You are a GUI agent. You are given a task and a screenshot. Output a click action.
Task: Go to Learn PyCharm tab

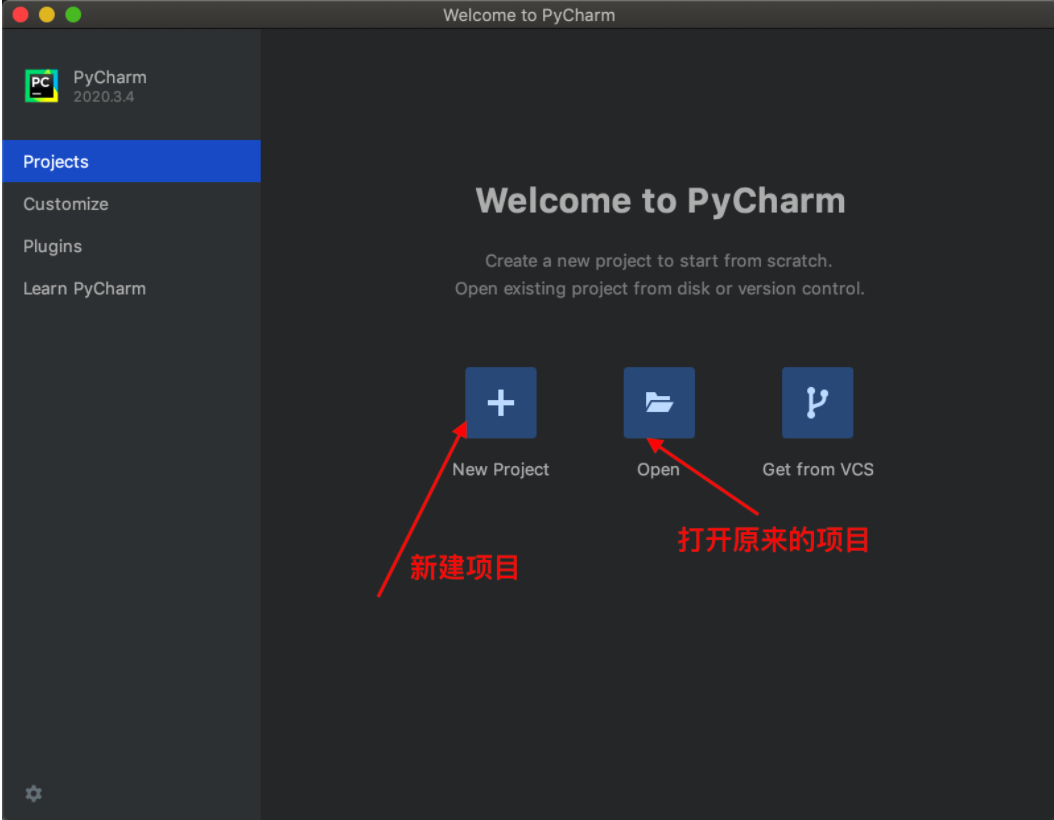pyautogui.click(x=131, y=288)
